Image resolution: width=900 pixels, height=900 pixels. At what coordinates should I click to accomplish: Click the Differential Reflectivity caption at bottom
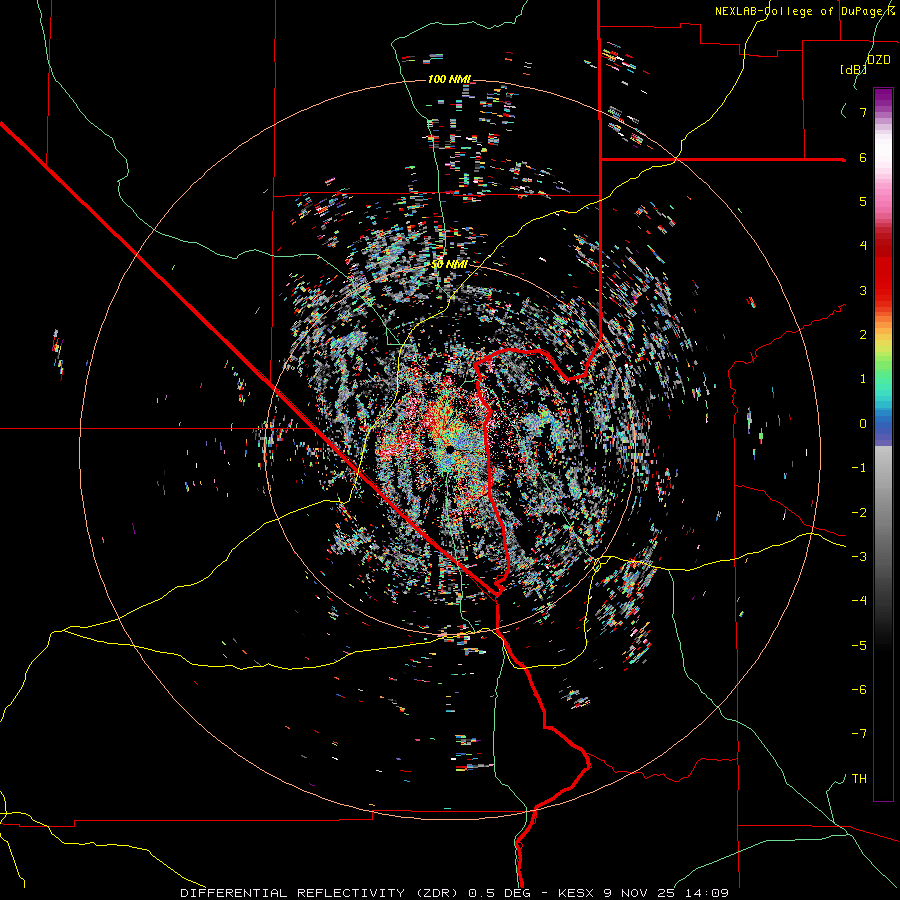click(x=454, y=893)
